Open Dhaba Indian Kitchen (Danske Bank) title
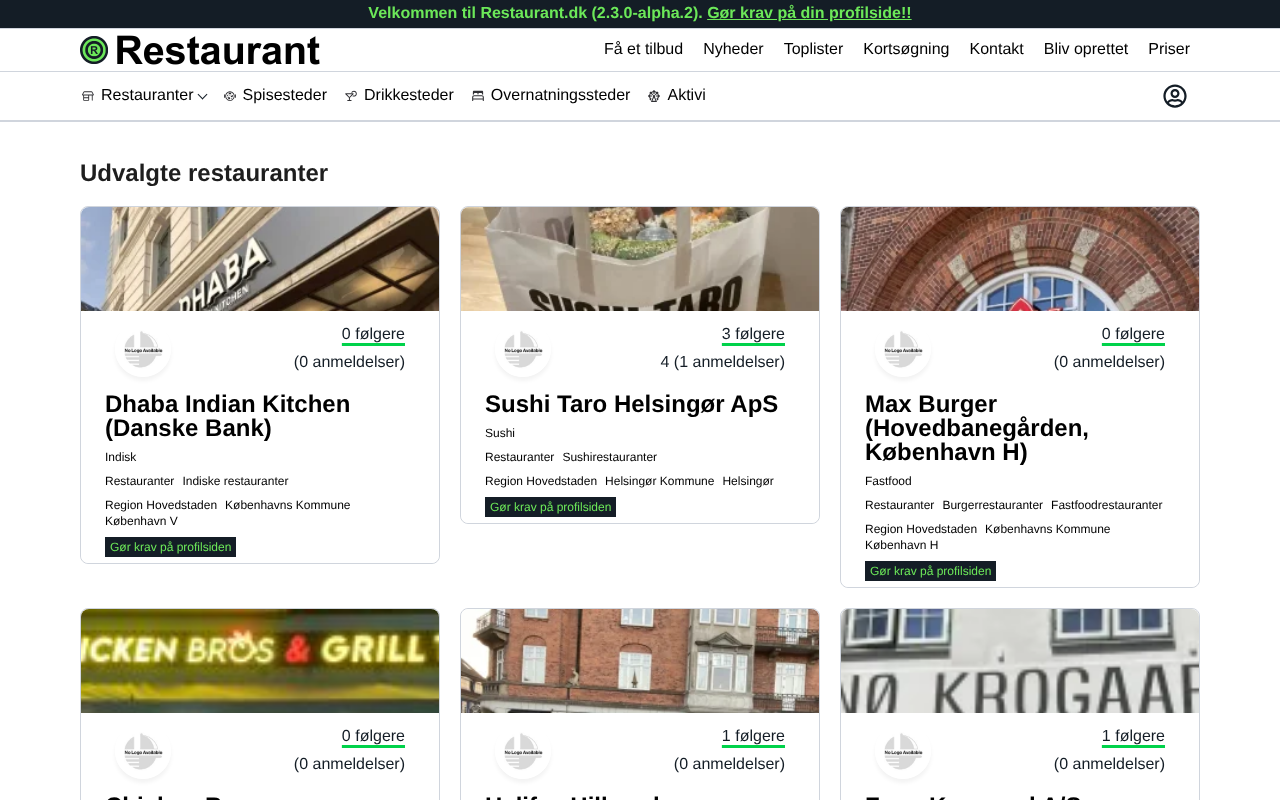The height and width of the screenshot is (800, 1280). tap(228, 416)
